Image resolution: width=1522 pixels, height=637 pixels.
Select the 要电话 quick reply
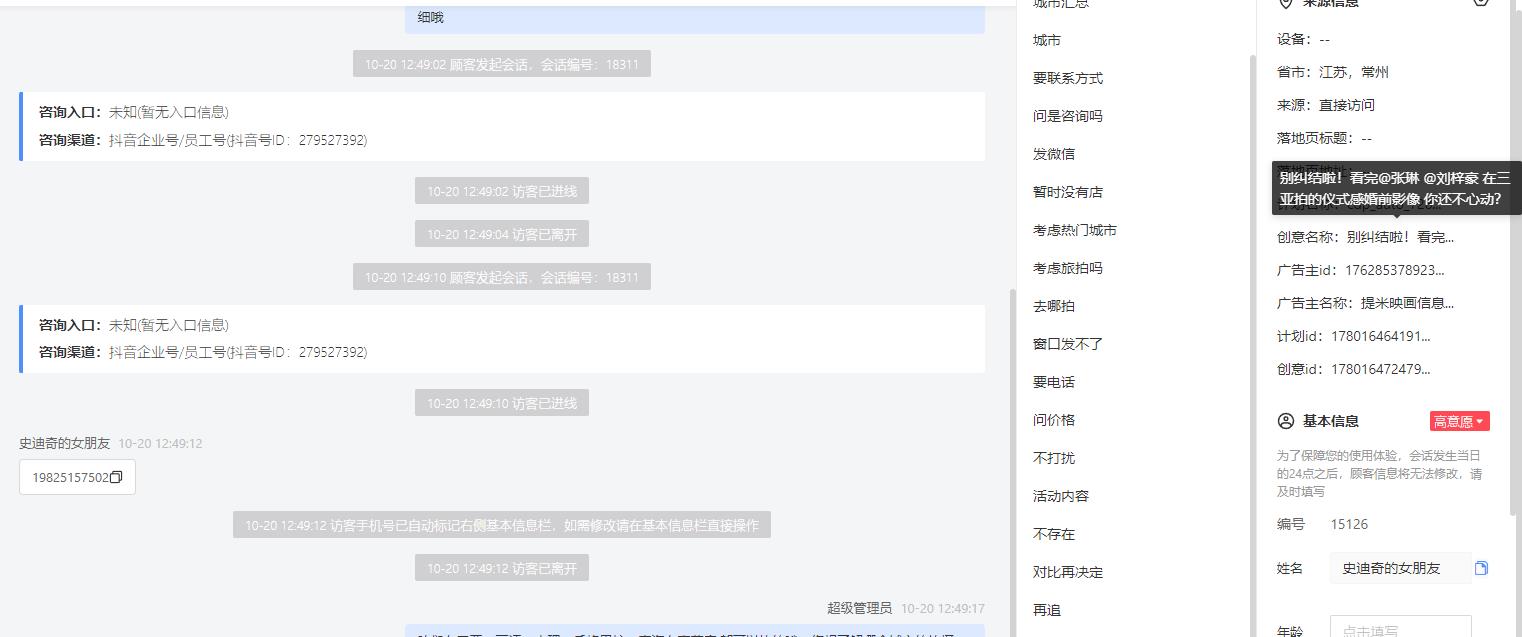(1054, 382)
